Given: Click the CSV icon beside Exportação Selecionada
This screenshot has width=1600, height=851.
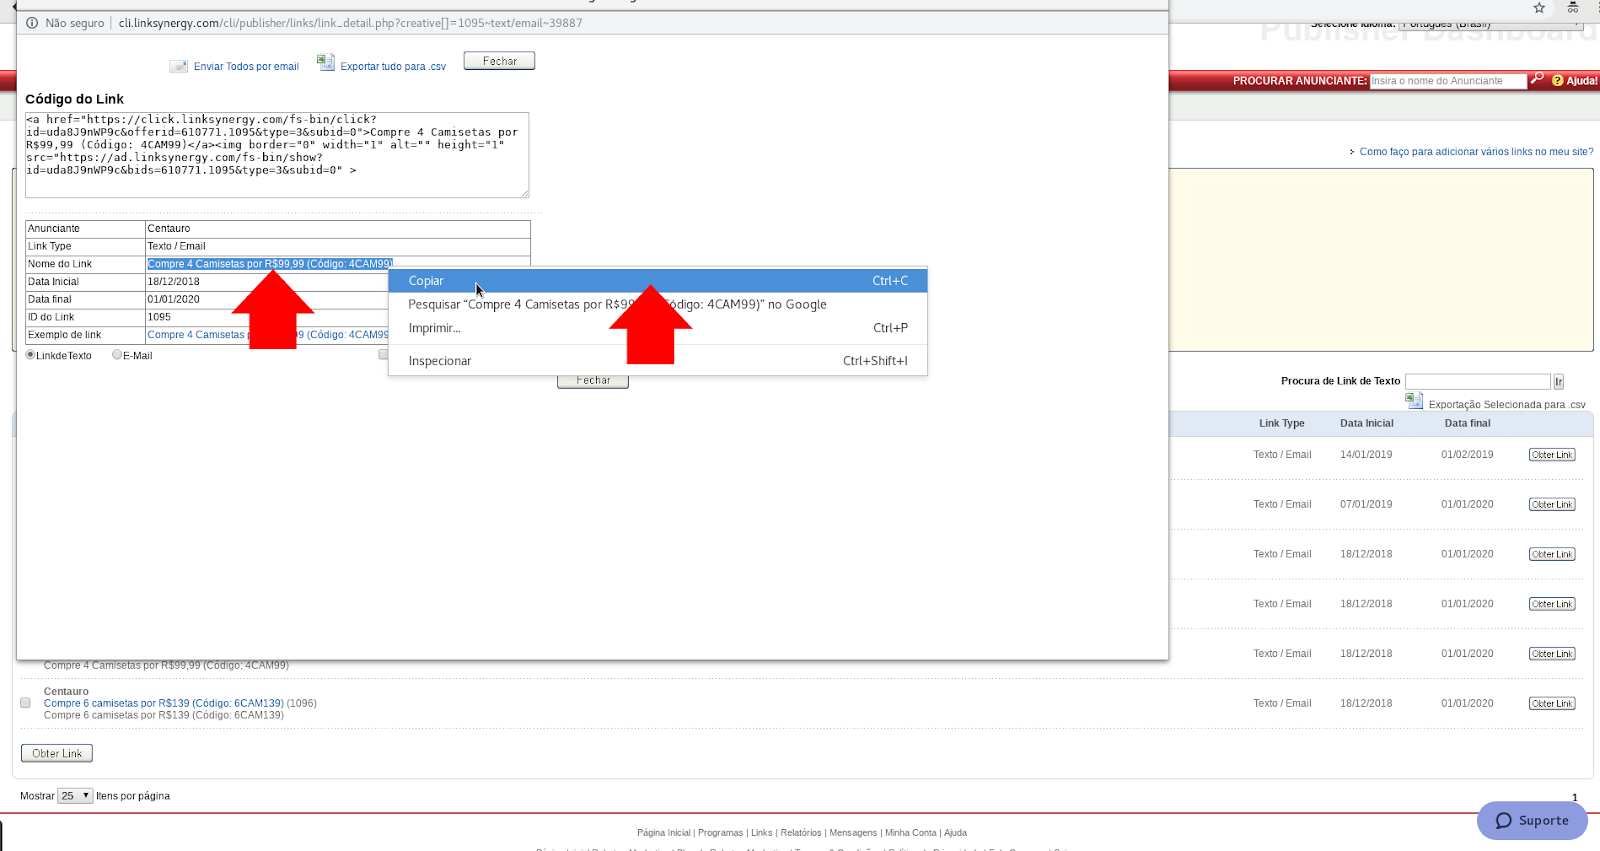Looking at the screenshot, I should point(1414,400).
